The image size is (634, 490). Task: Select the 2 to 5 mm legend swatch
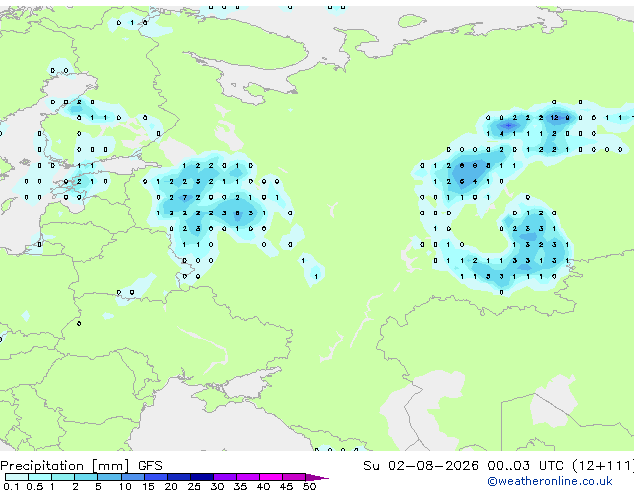(x=86, y=477)
